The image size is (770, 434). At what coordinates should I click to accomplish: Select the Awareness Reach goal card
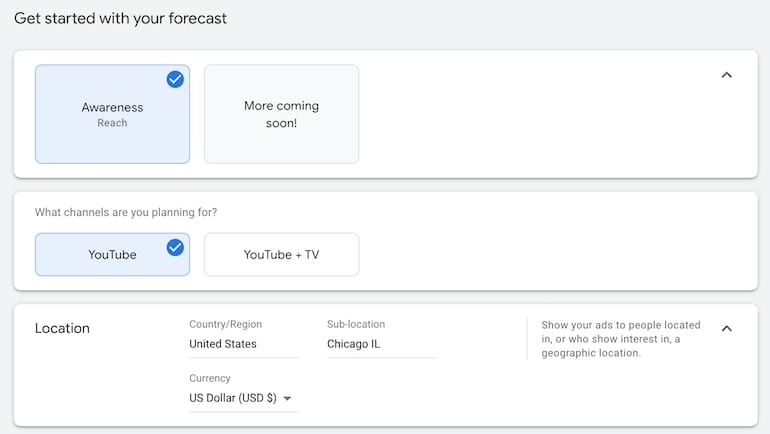(112, 114)
